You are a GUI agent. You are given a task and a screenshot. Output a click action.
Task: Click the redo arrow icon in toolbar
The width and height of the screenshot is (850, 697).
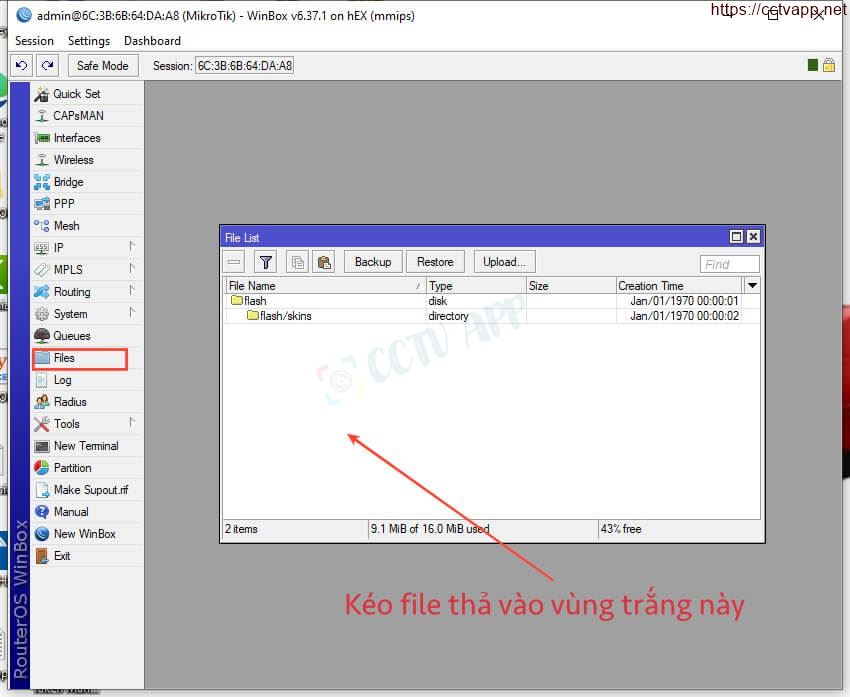click(x=47, y=66)
